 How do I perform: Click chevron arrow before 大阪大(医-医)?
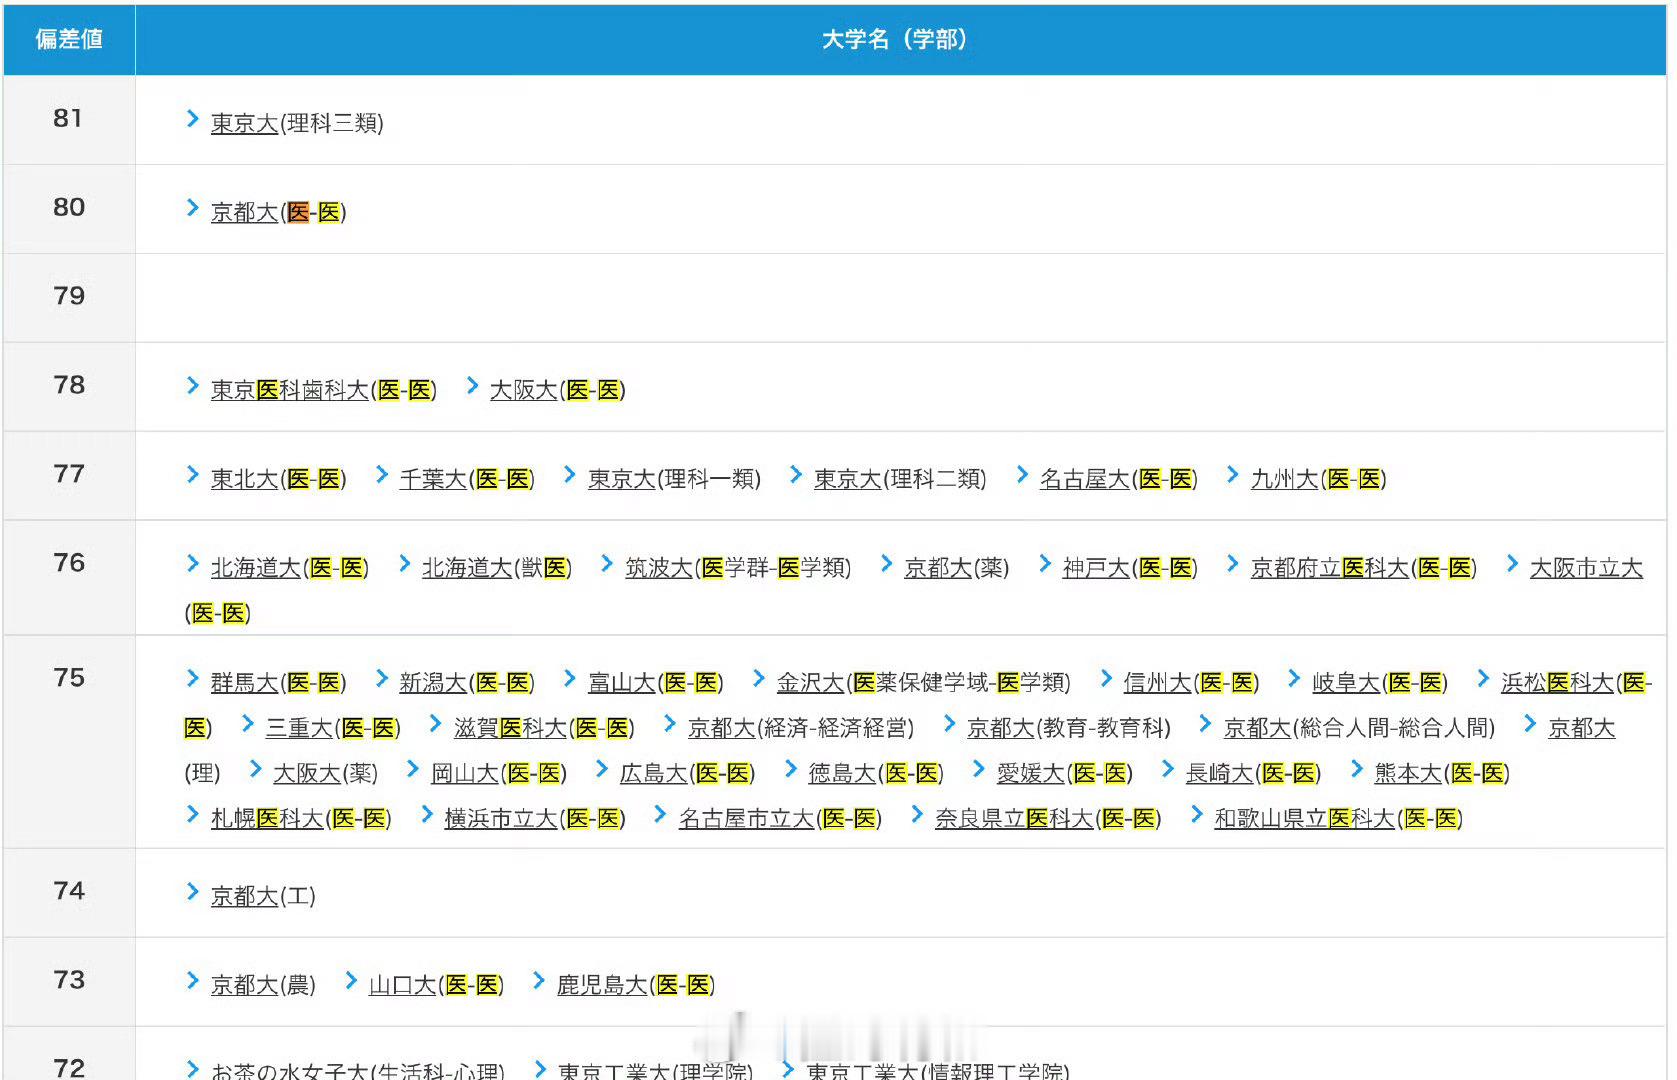(472, 386)
